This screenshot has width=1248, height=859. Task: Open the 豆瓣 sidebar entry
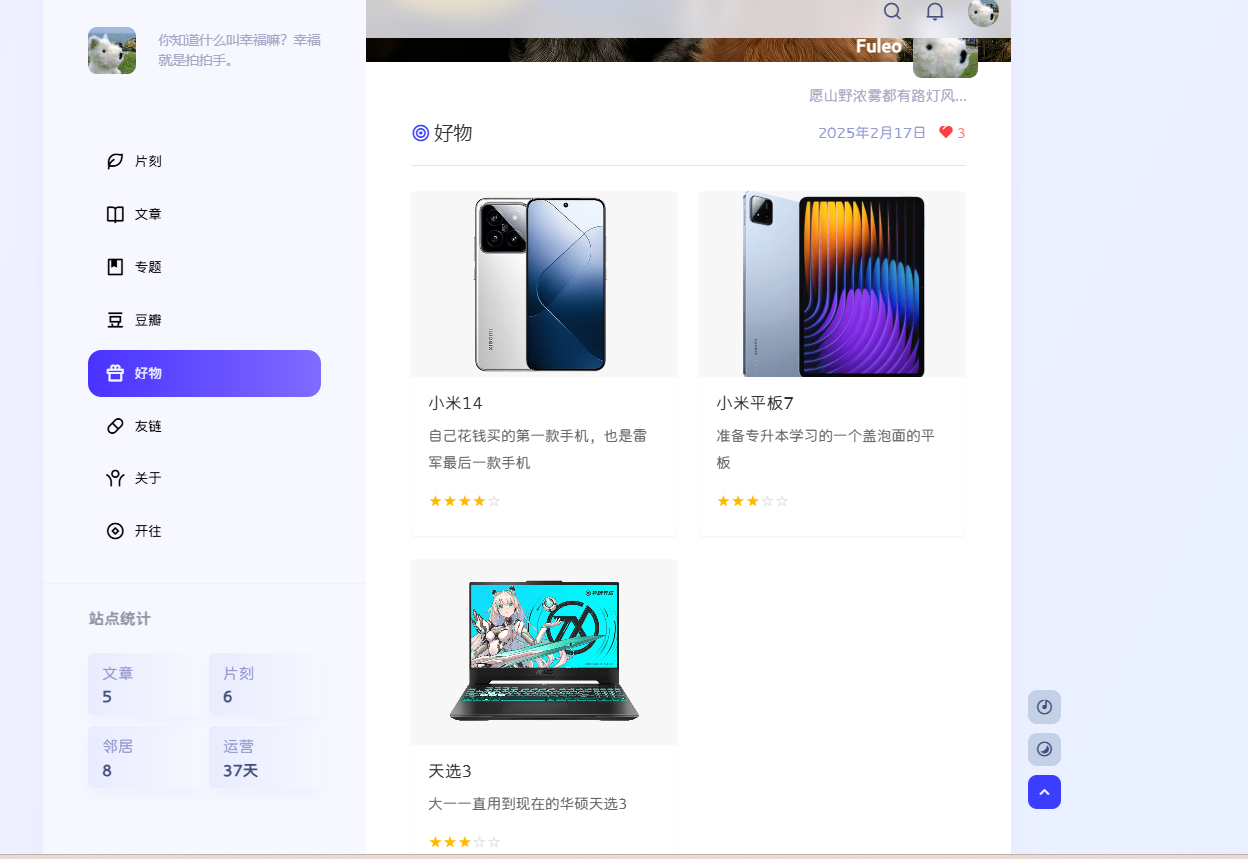pos(204,320)
